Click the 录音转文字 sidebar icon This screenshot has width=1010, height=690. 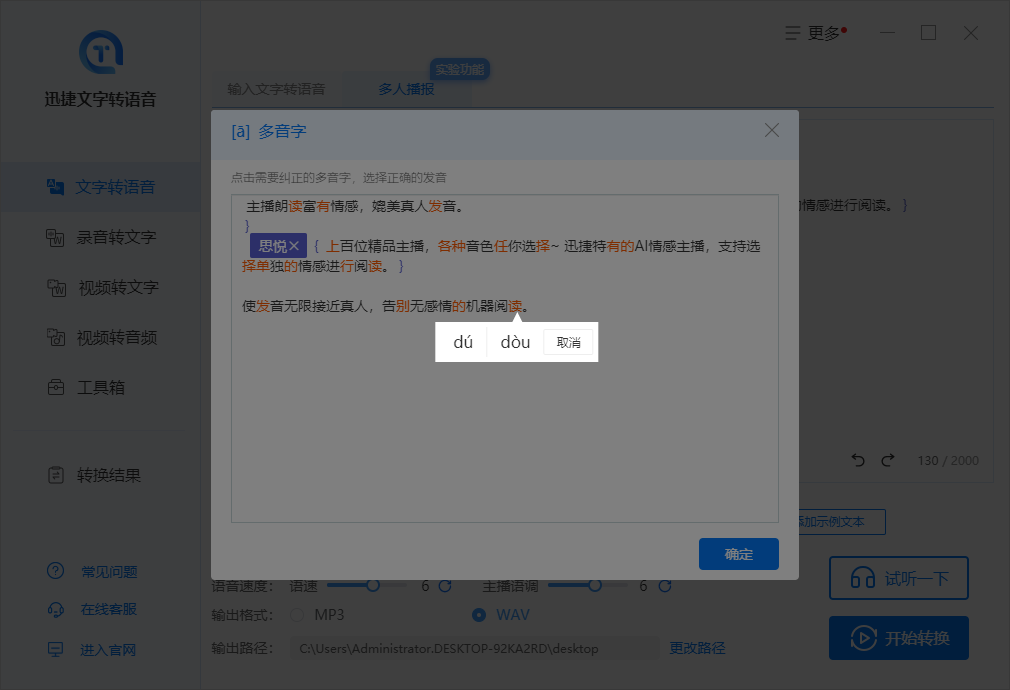[x=55, y=237]
